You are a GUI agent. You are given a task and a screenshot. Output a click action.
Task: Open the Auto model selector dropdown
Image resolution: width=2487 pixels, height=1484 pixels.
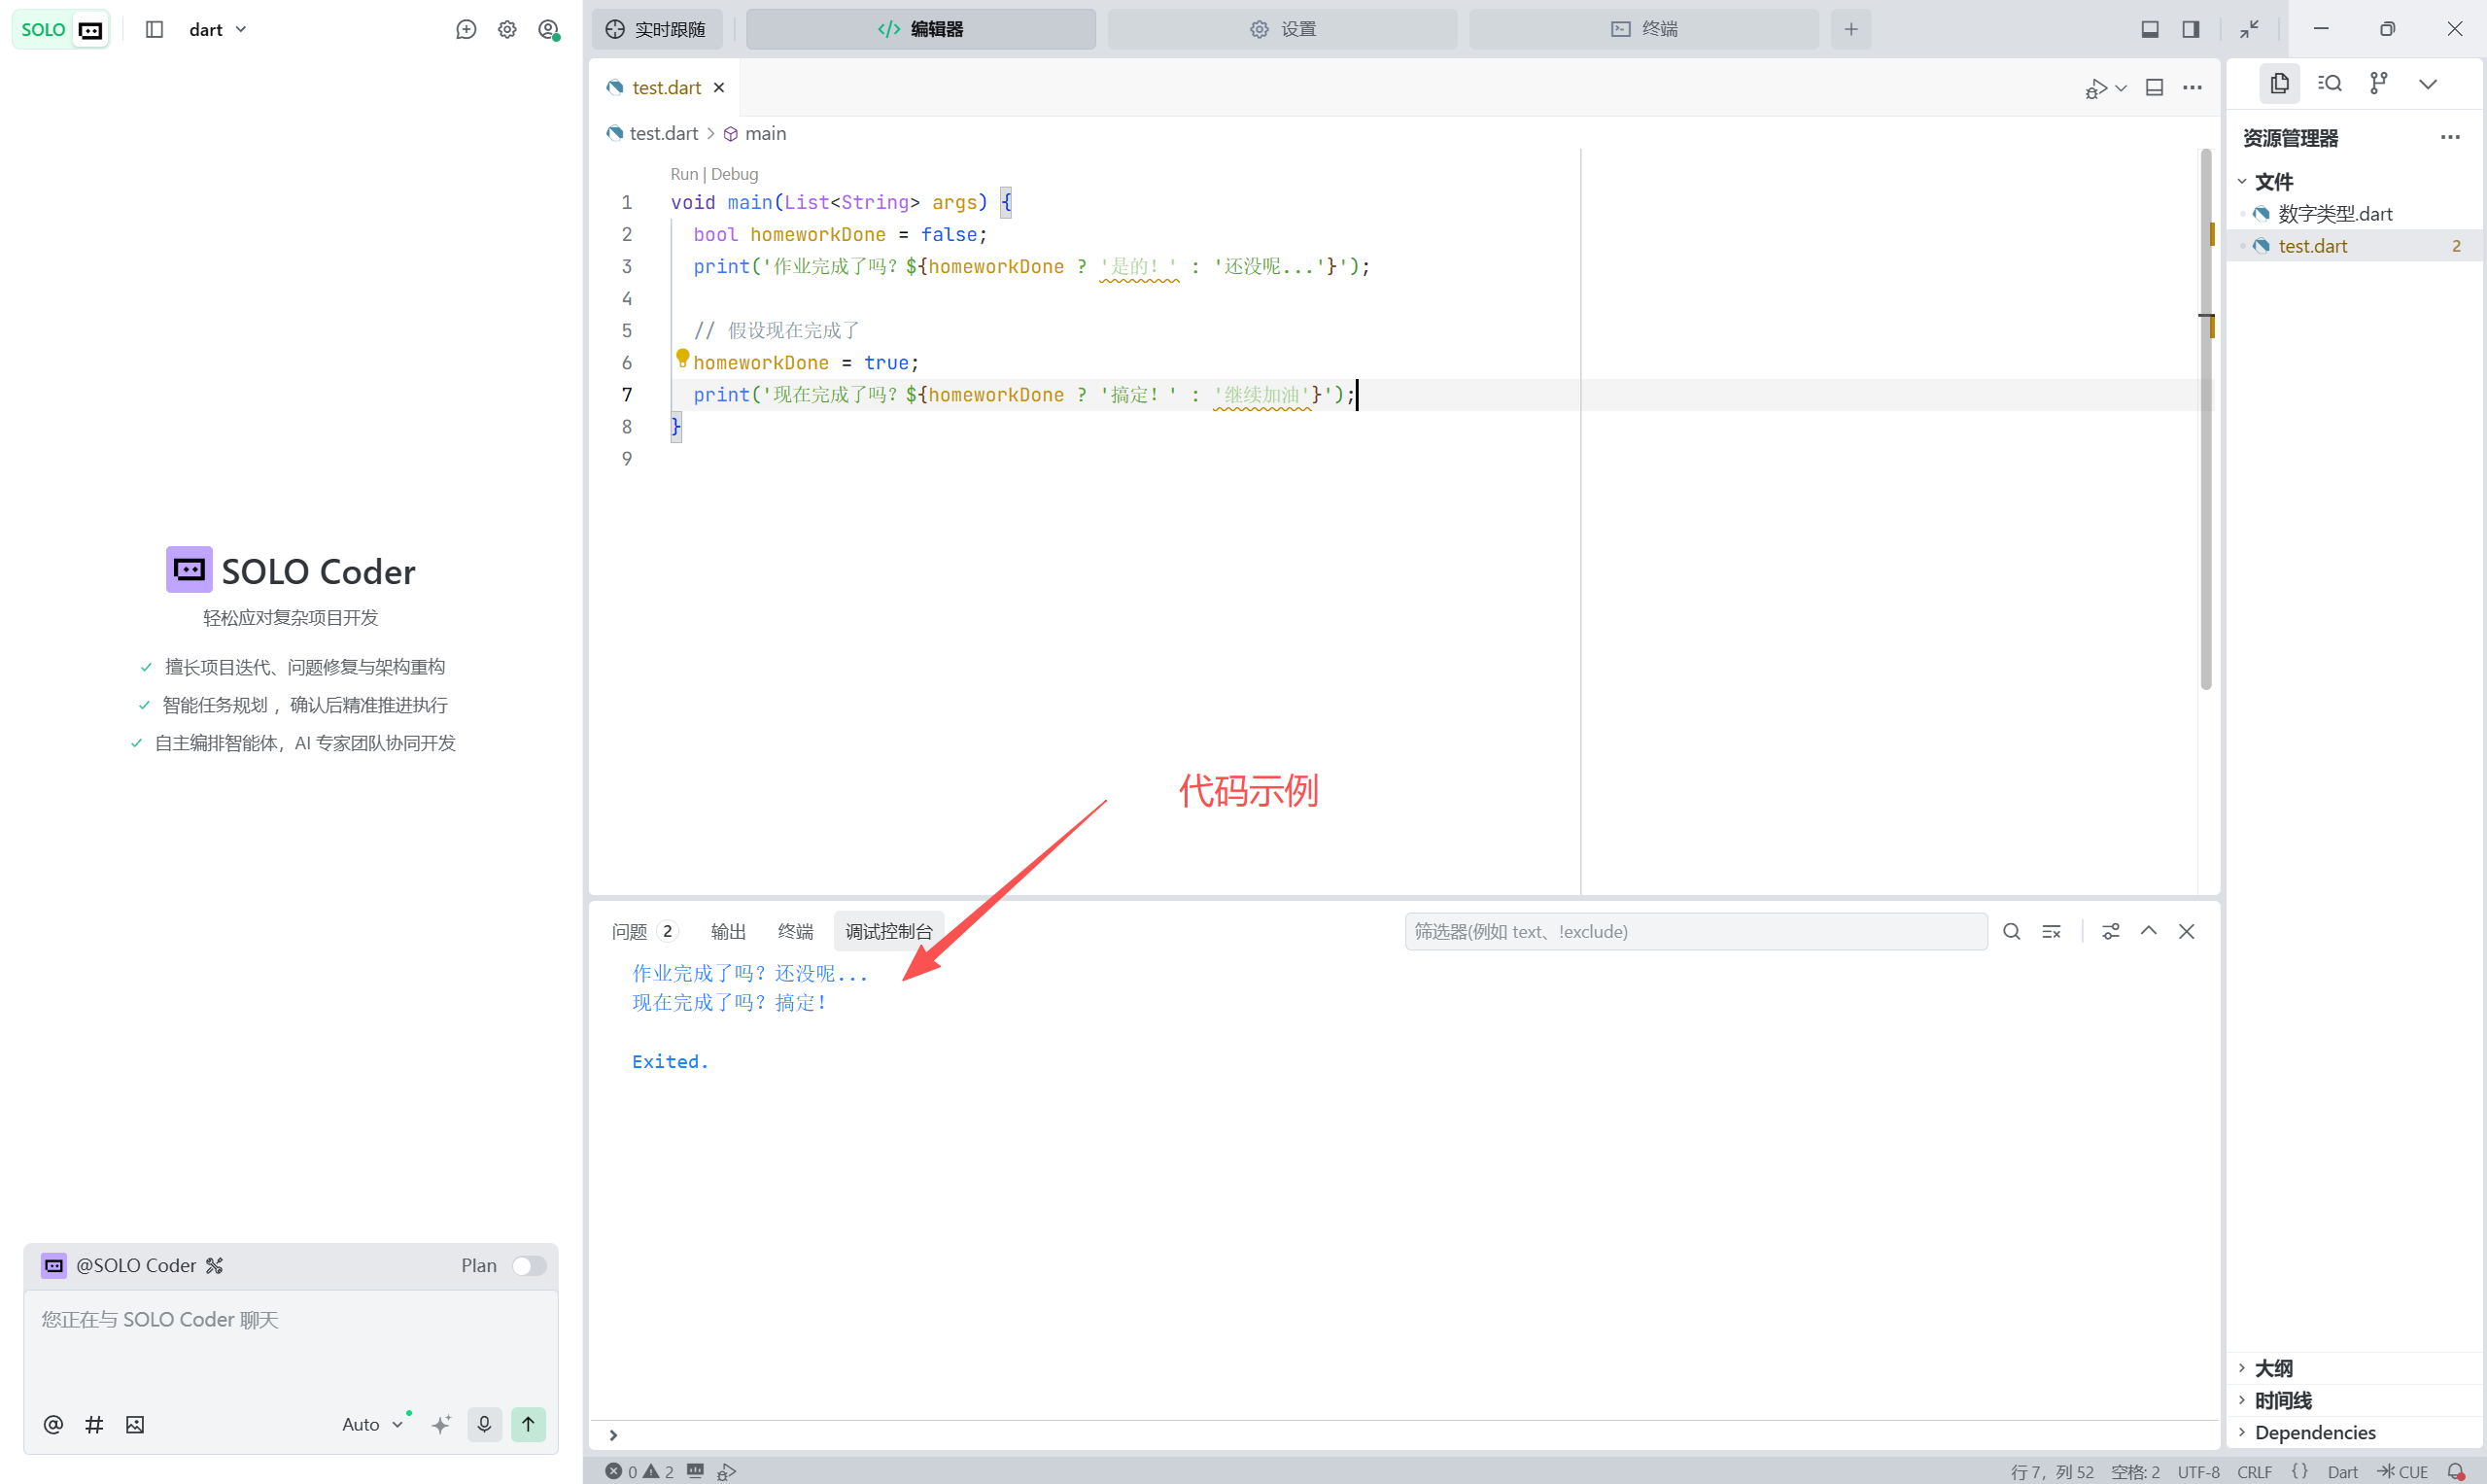371,1424
